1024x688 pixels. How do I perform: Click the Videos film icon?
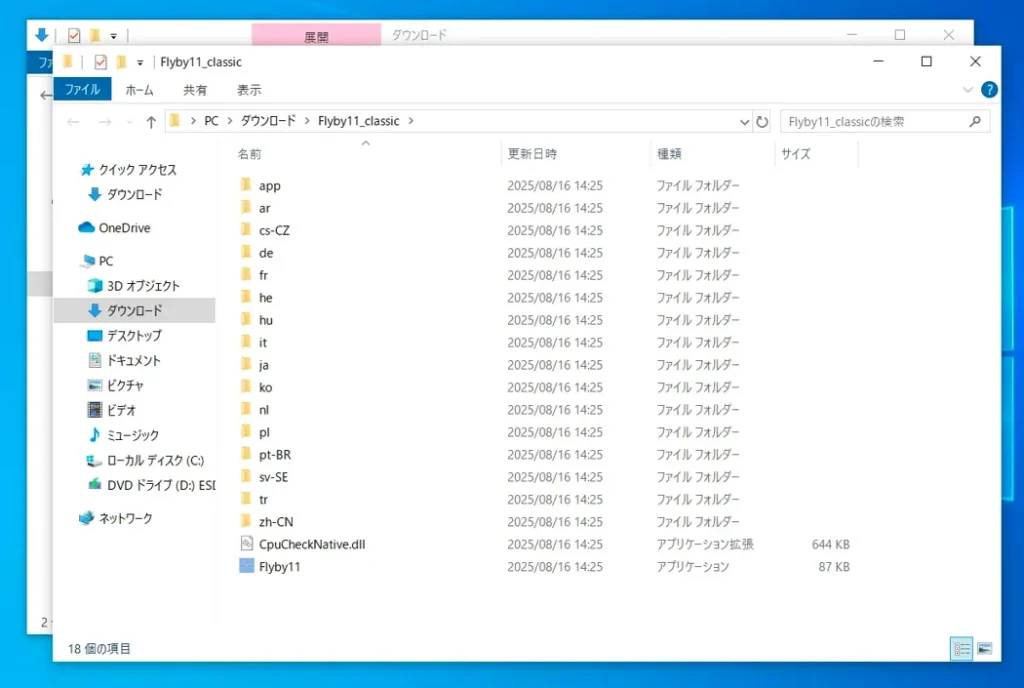pos(95,410)
